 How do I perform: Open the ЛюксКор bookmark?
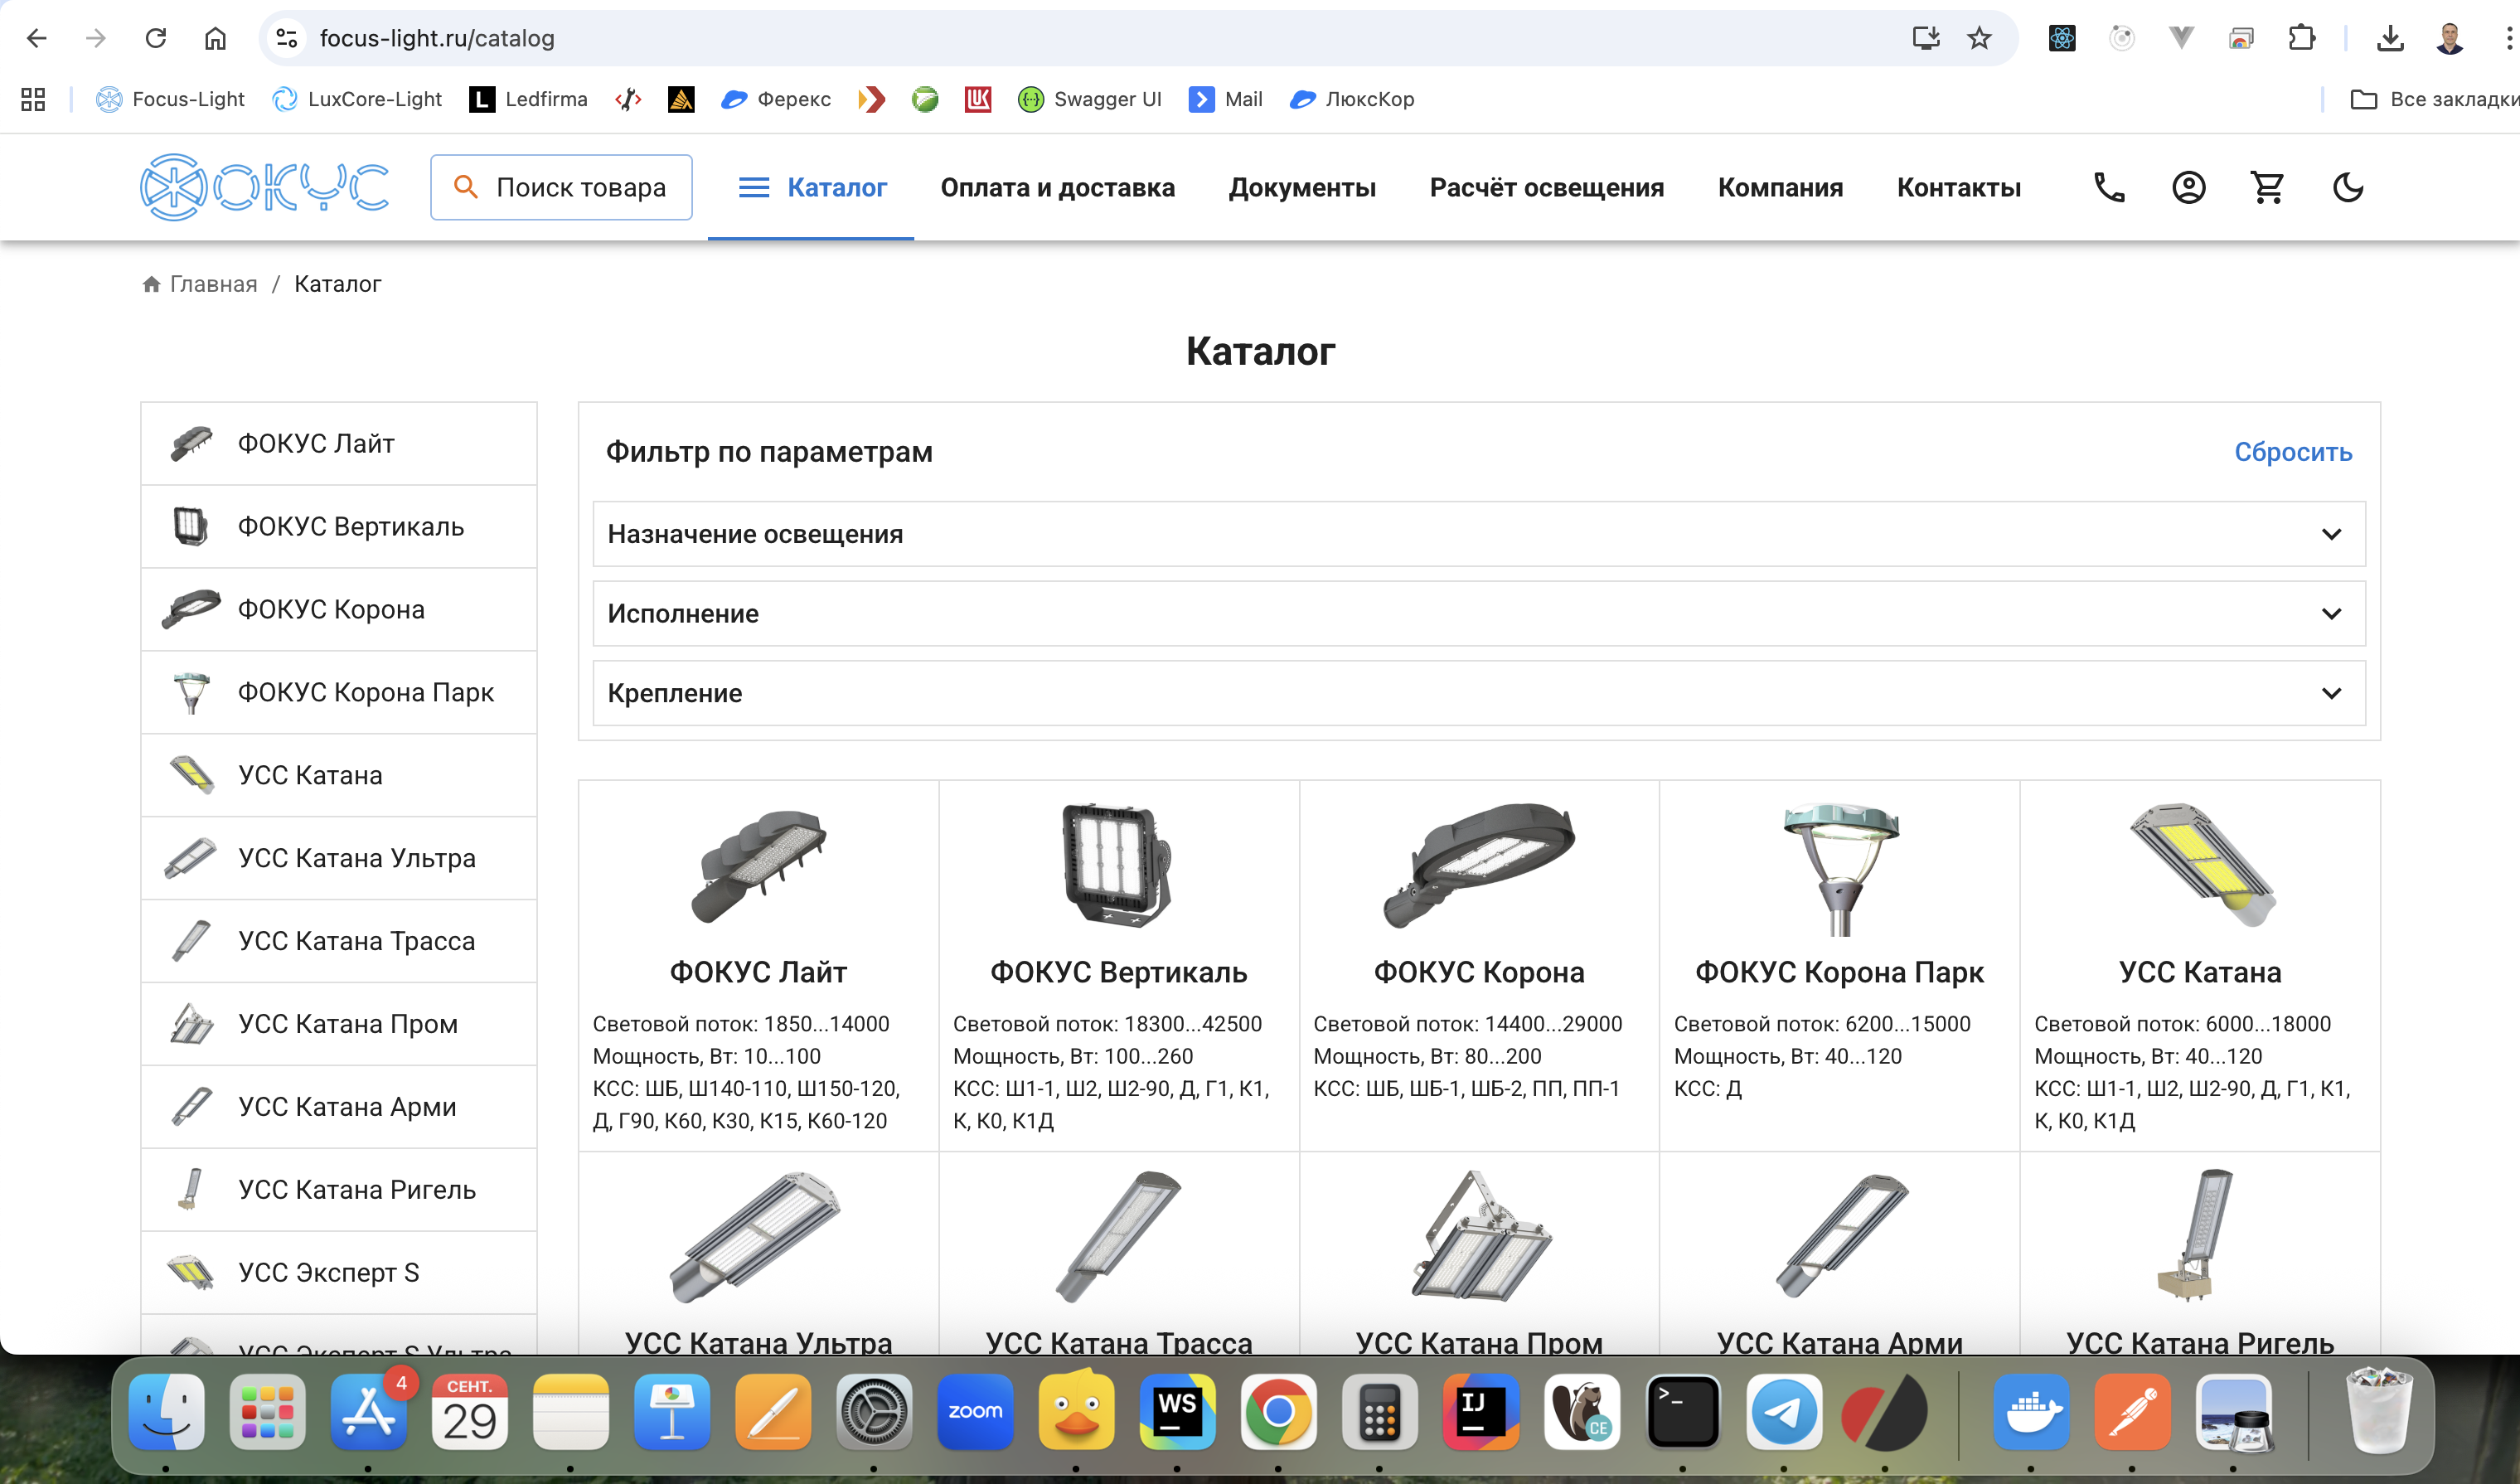tap(1352, 99)
